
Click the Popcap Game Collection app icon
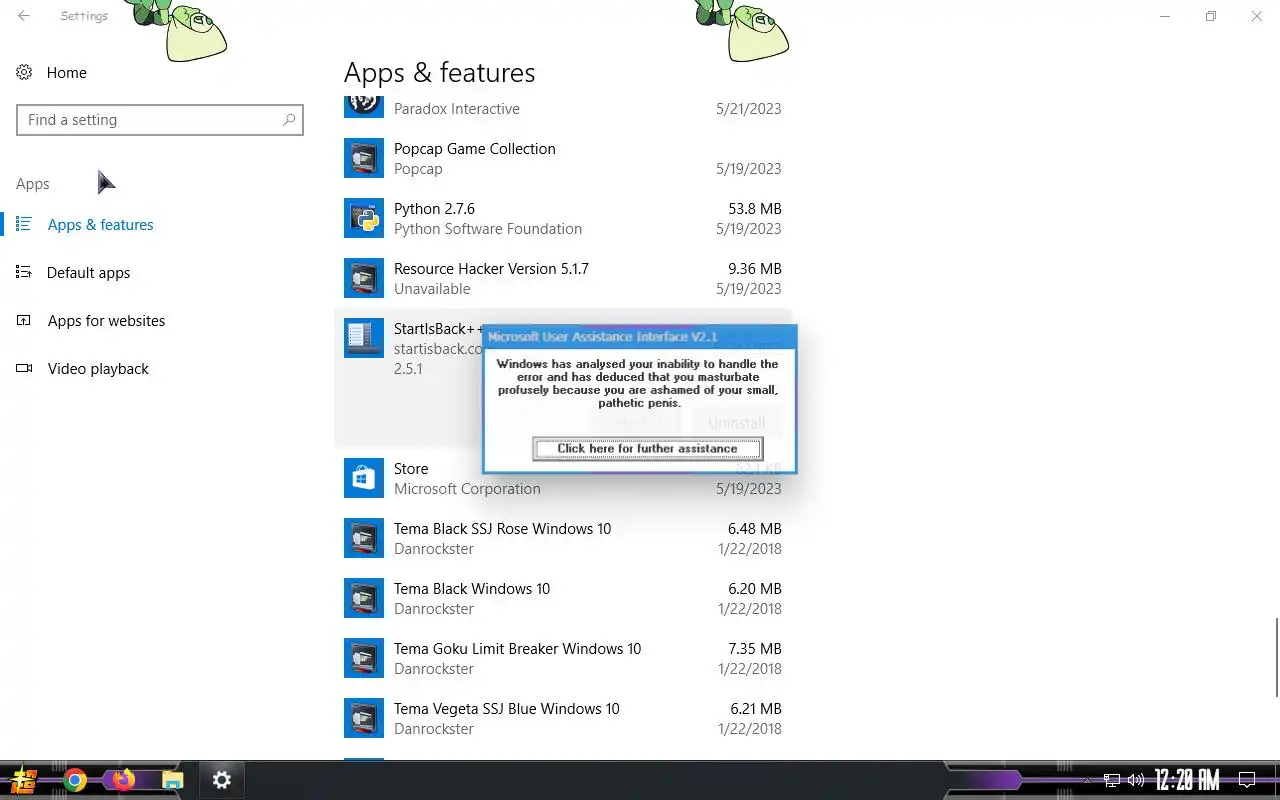click(364, 158)
